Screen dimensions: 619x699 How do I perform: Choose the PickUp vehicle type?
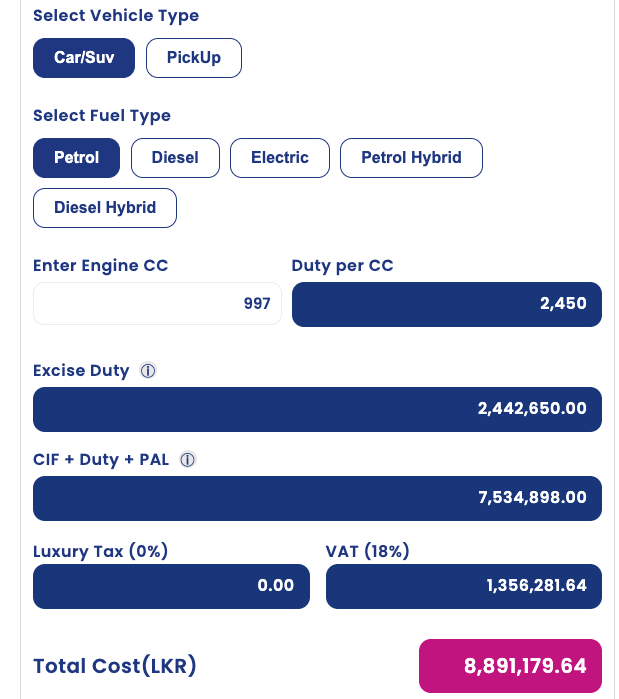(194, 58)
